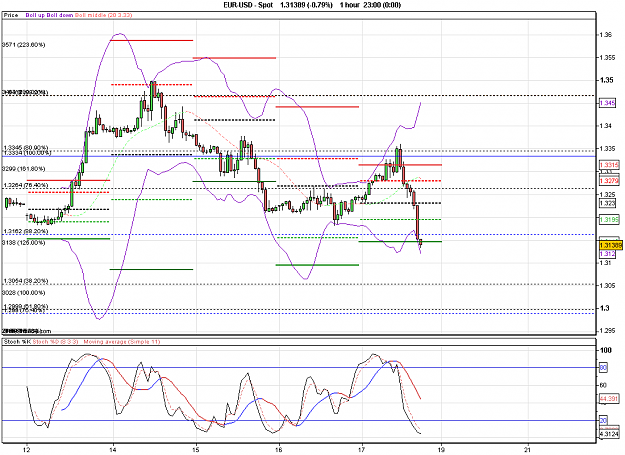
Task: Select the Price legend label
Action: (11, 15)
